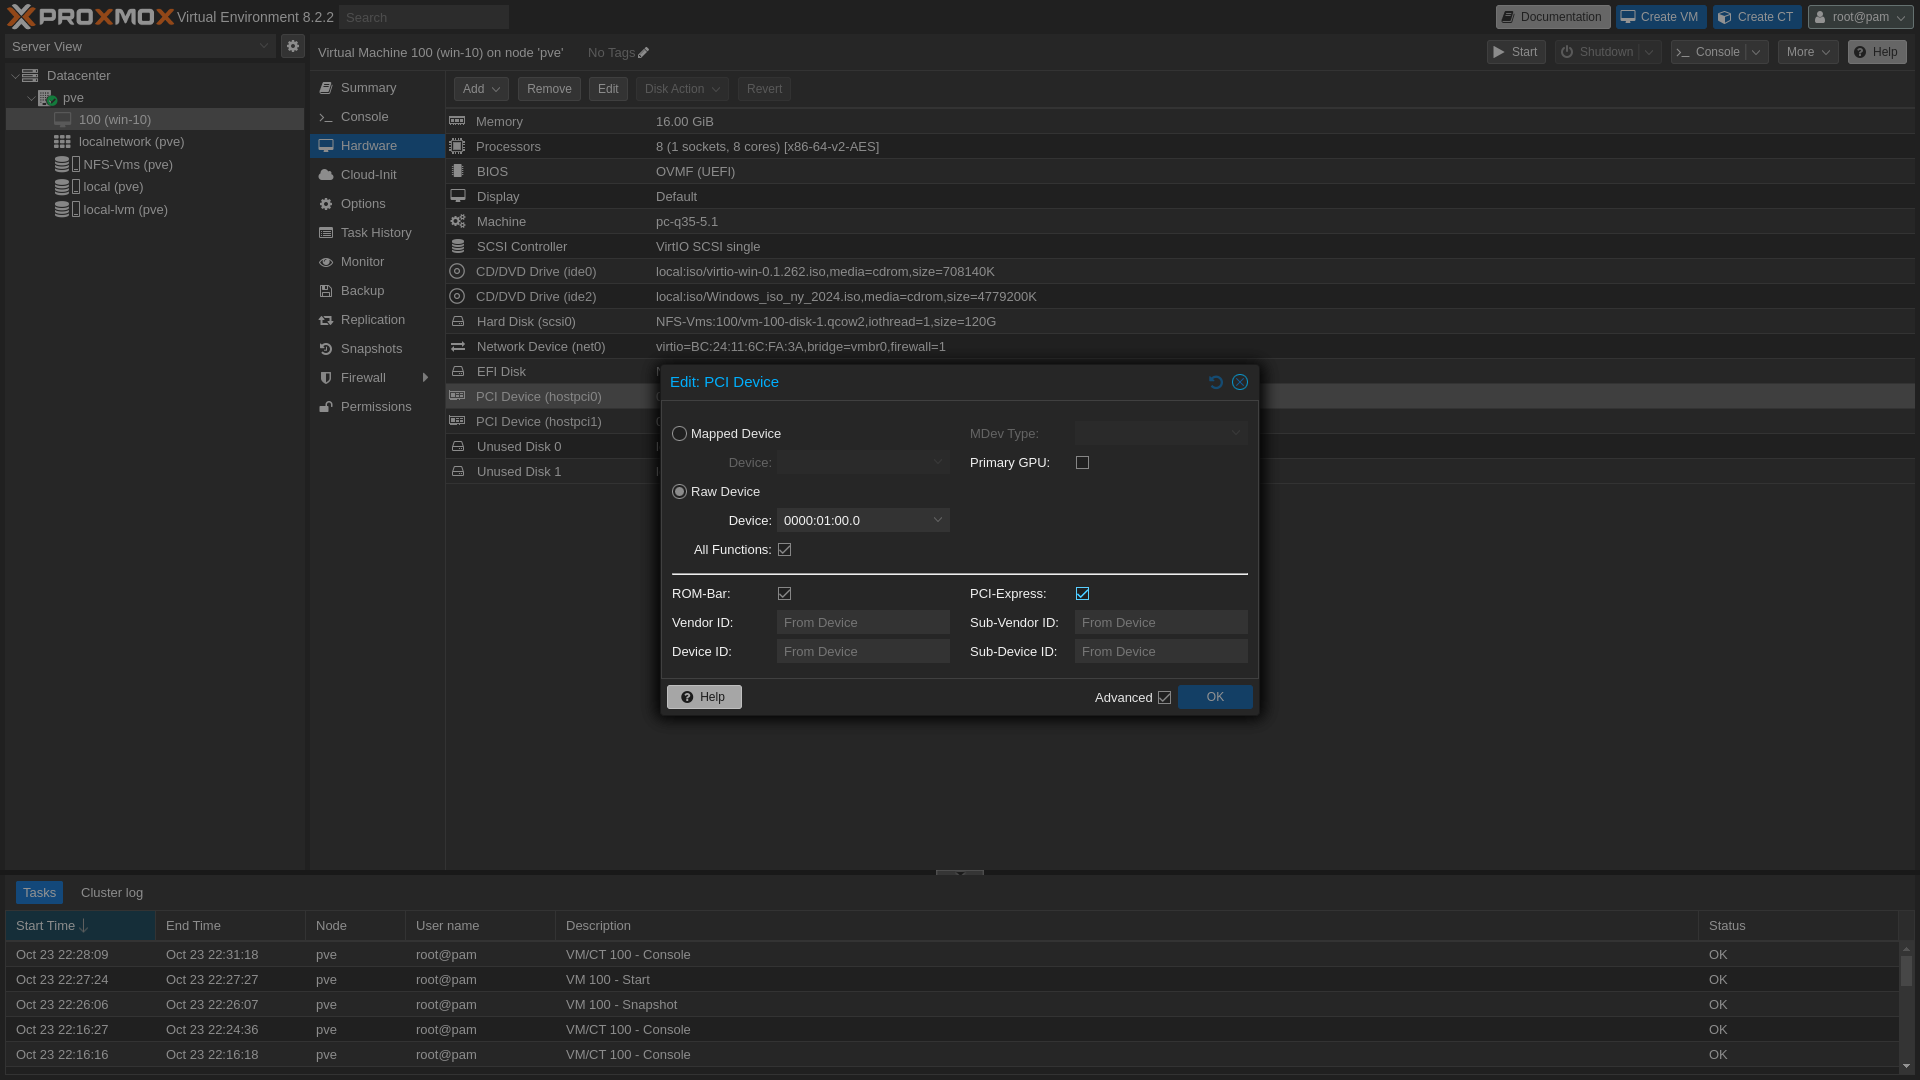Image resolution: width=1920 pixels, height=1080 pixels.
Task: Collapse the Datacenter tree node
Action: coord(15,76)
